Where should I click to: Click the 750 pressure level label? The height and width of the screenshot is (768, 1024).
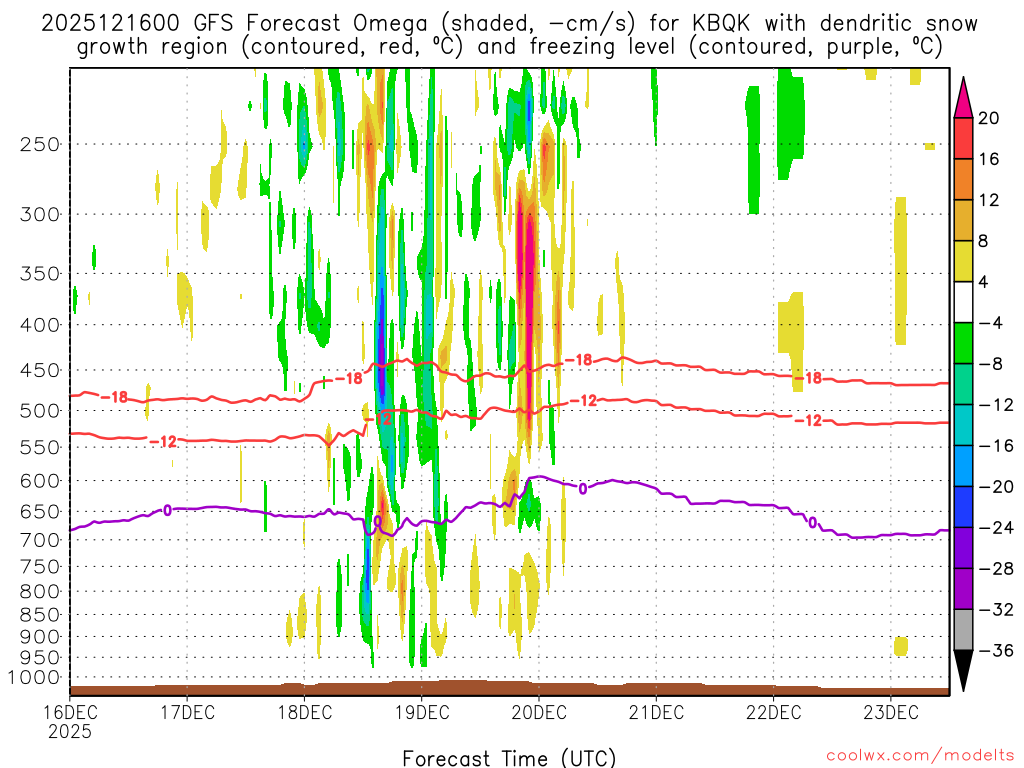point(40,567)
